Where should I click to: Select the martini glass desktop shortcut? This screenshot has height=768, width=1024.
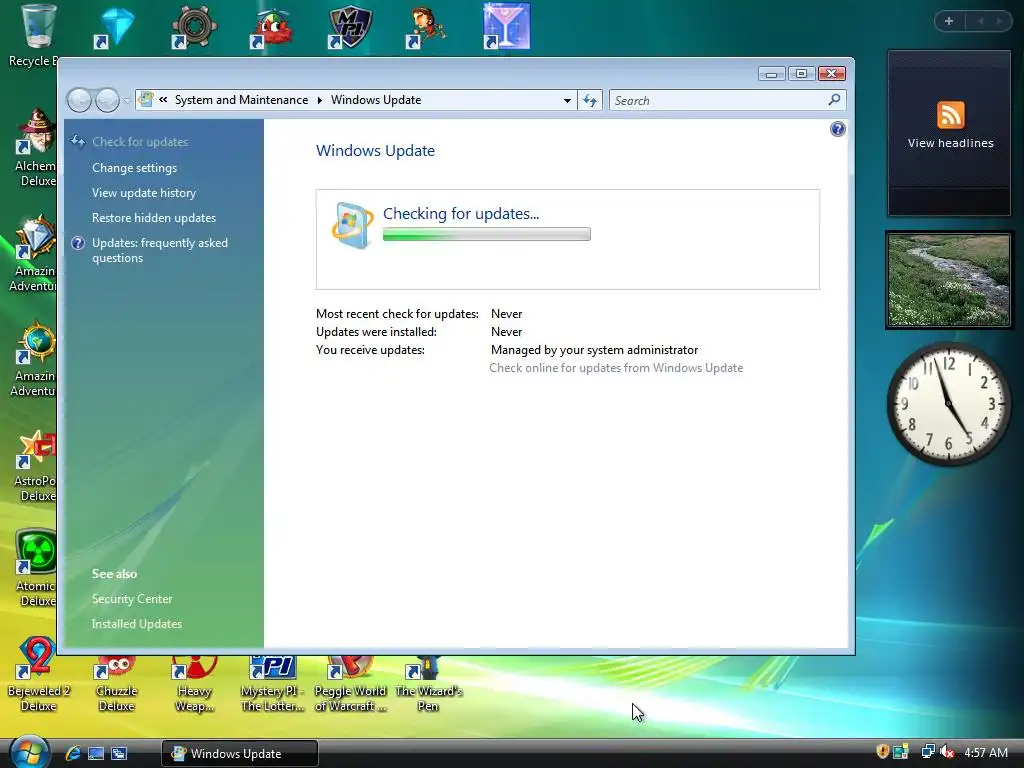coord(506,26)
